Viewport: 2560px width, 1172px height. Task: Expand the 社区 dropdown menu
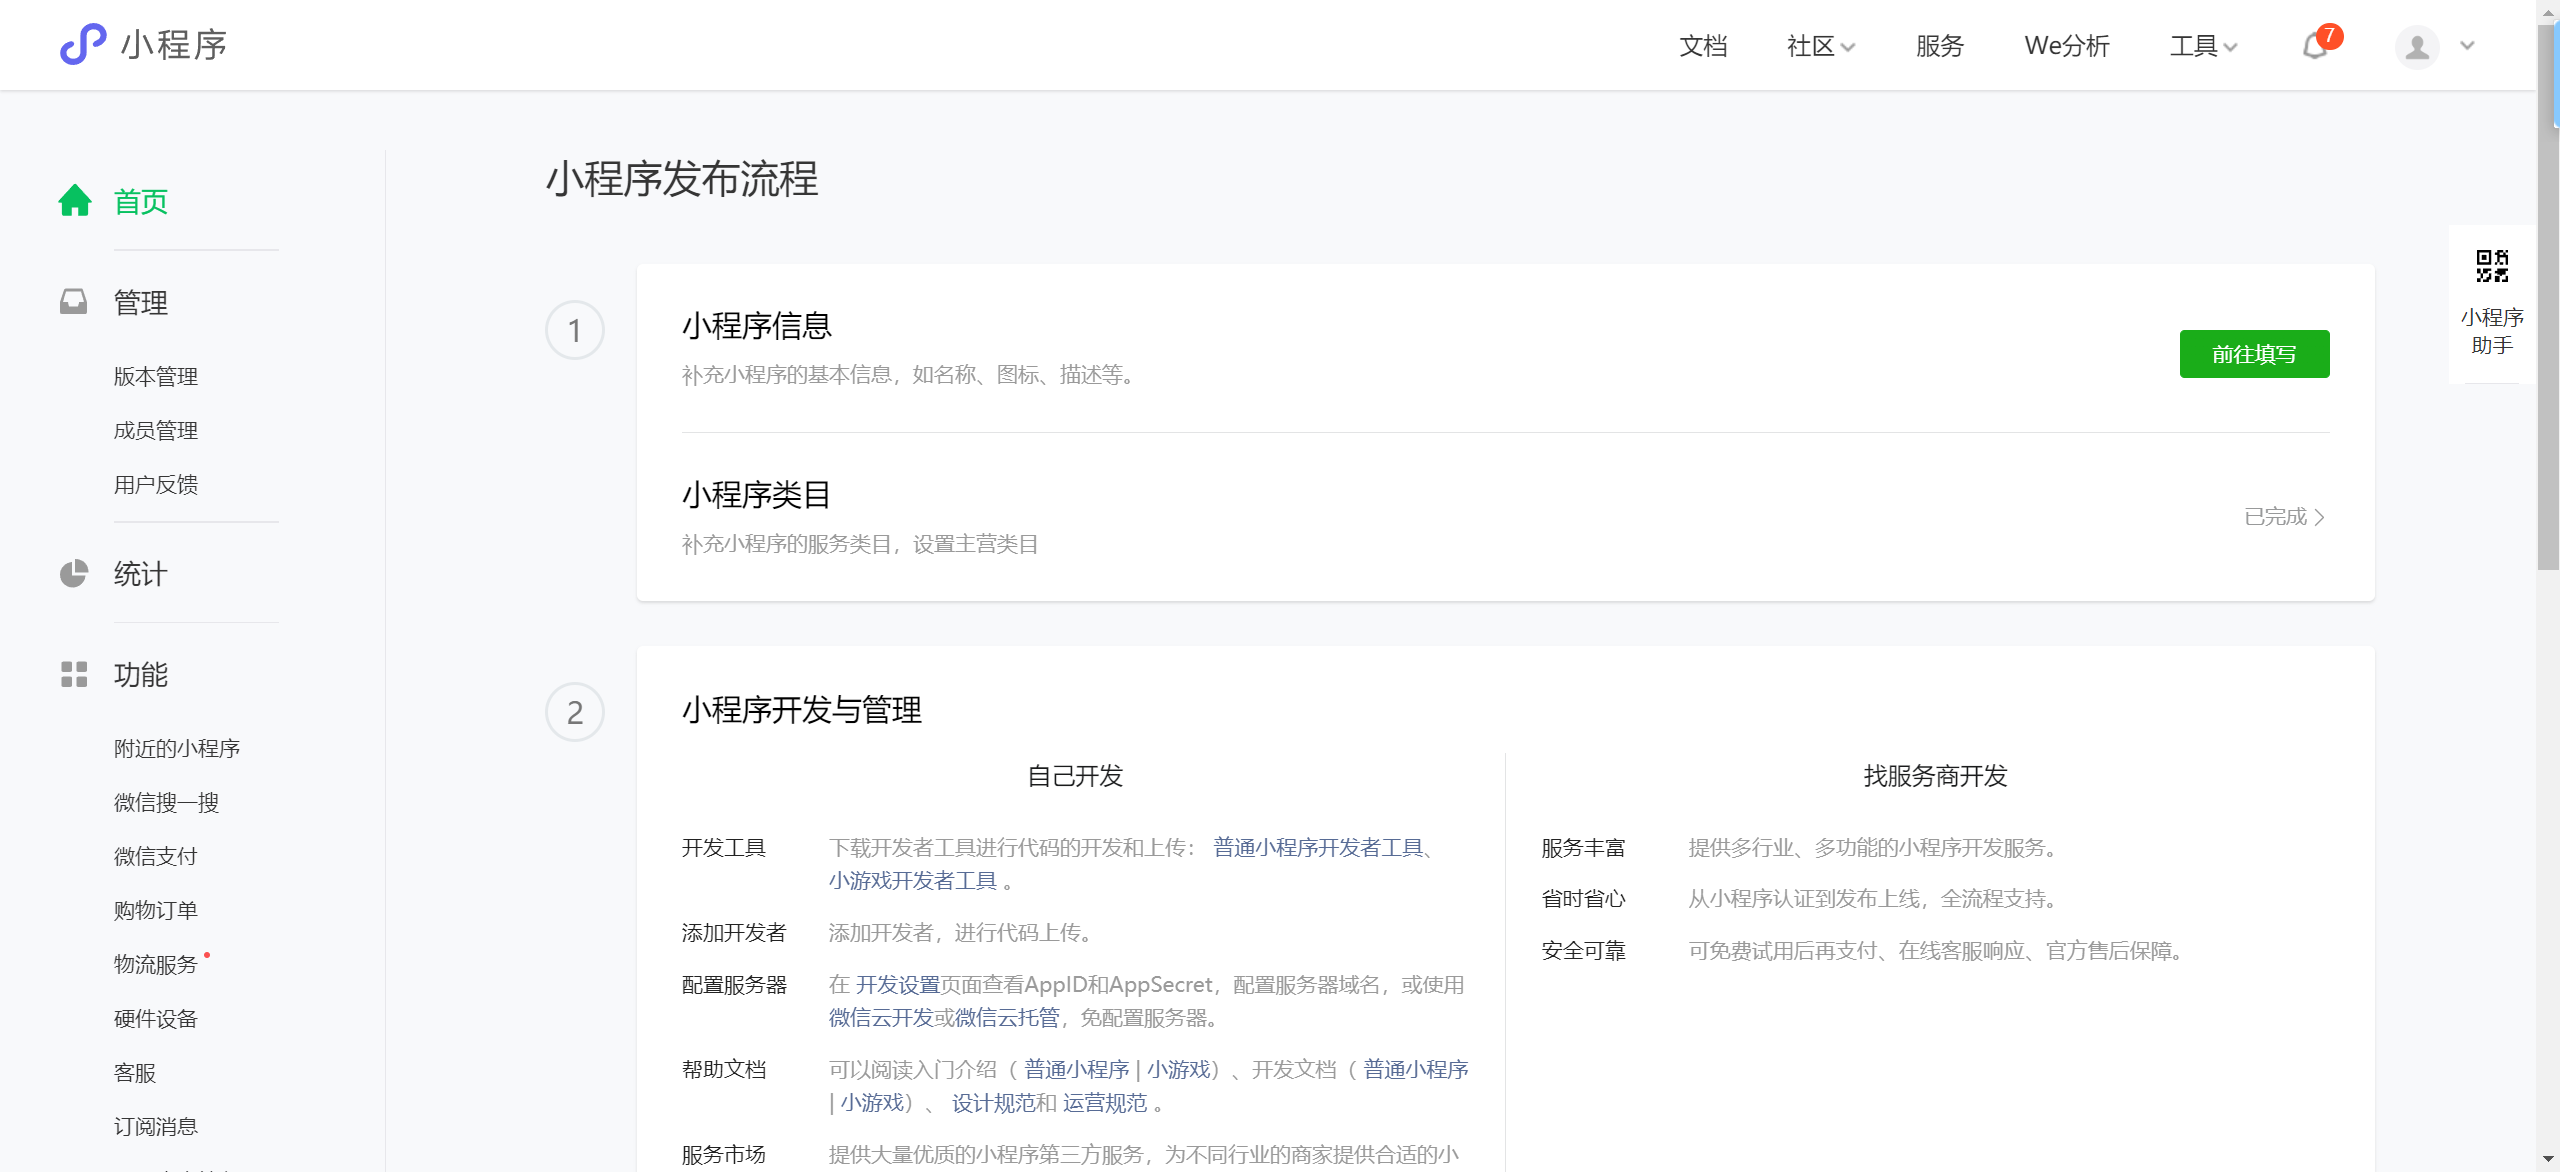point(1820,46)
